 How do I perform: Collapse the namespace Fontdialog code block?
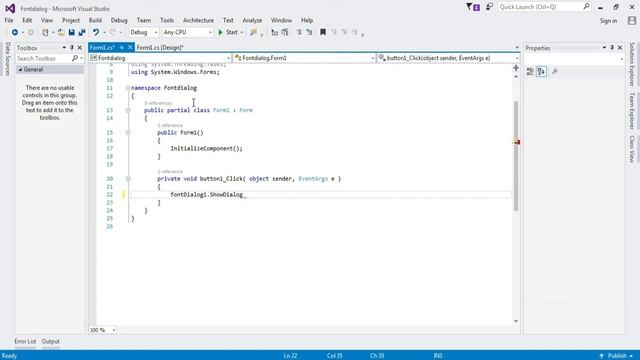pos(128,88)
